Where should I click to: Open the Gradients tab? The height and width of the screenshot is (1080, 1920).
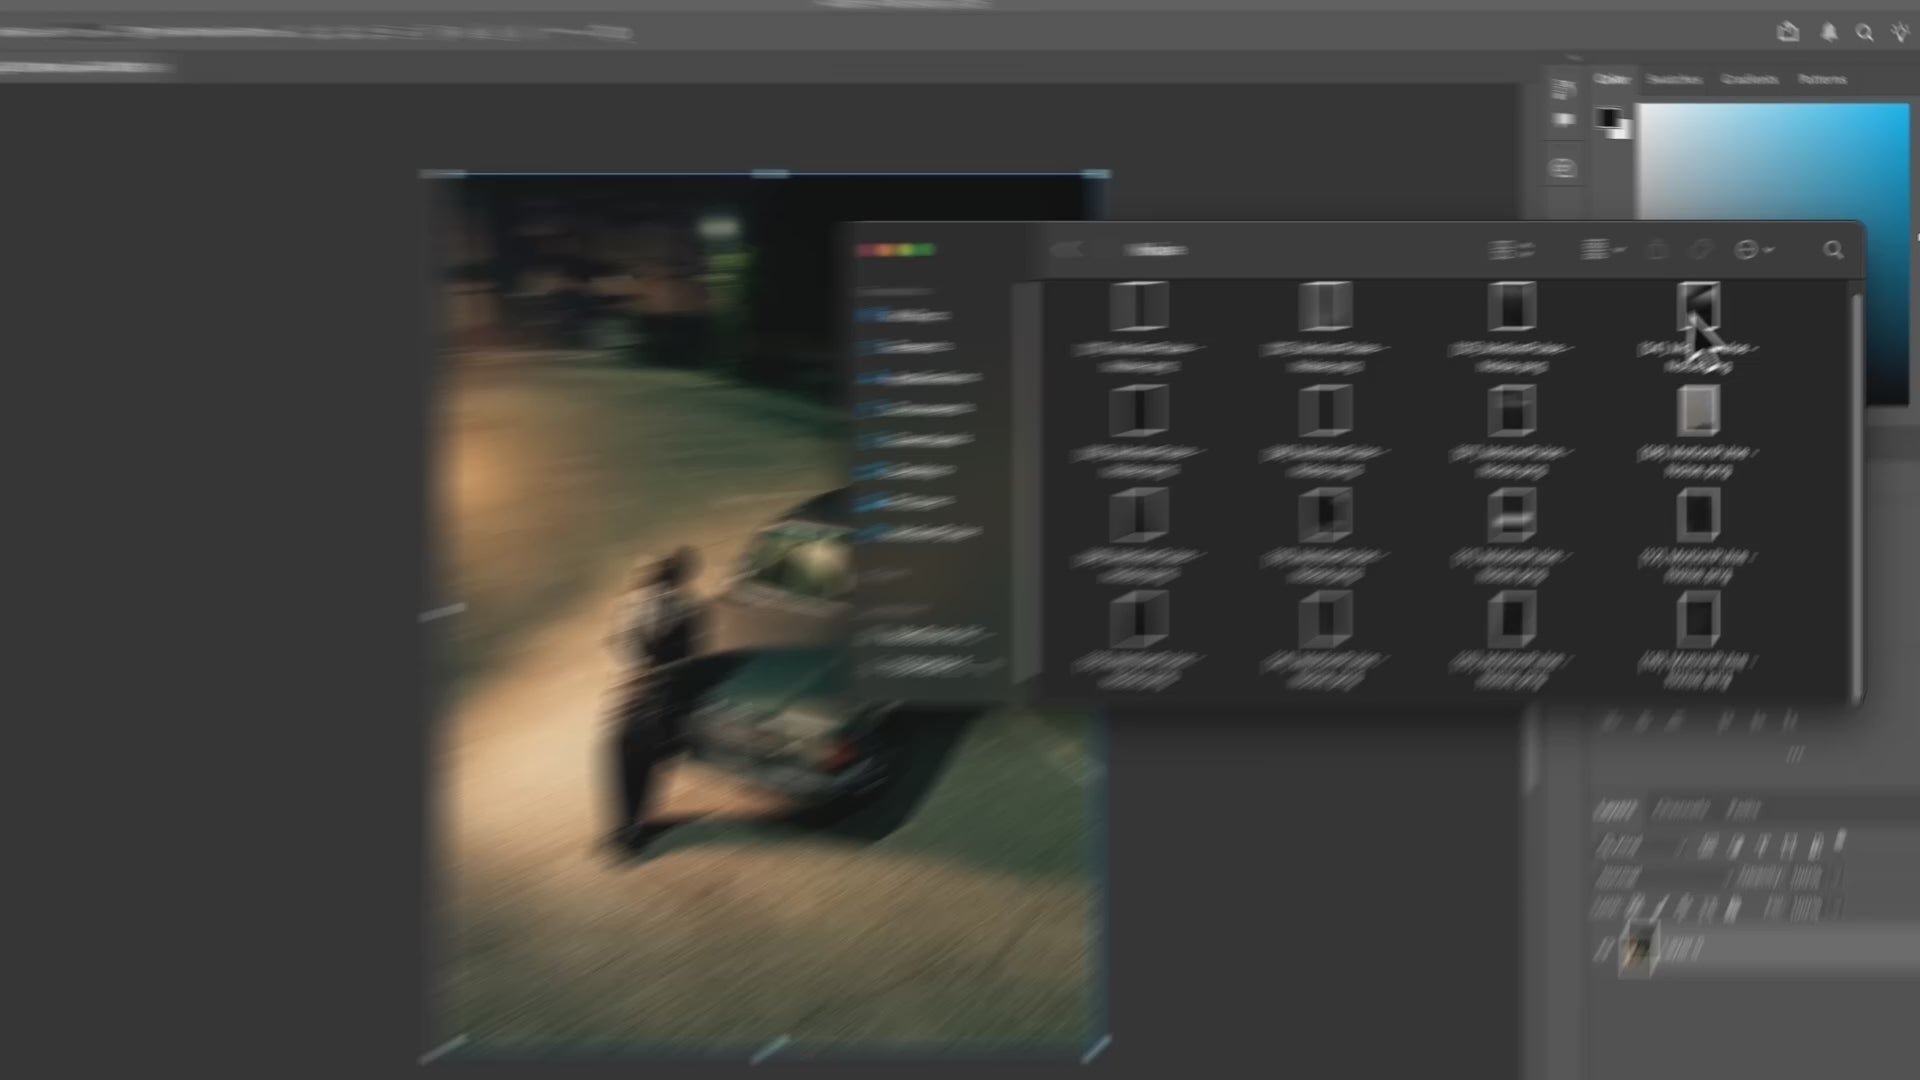(1749, 79)
